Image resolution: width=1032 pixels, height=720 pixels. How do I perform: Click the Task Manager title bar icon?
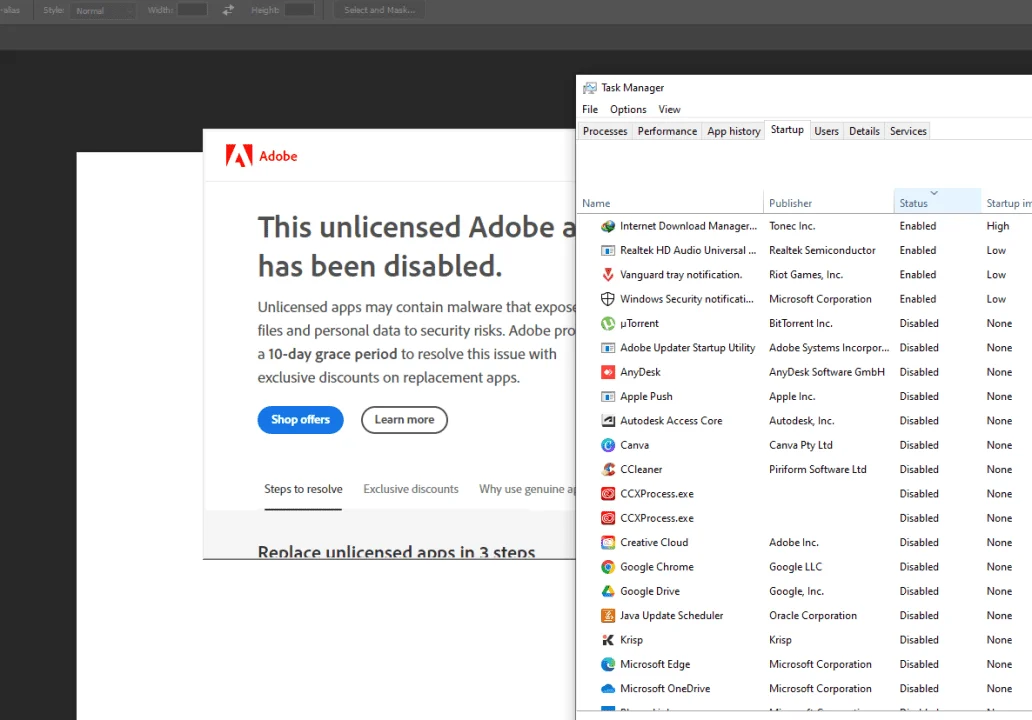click(590, 88)
